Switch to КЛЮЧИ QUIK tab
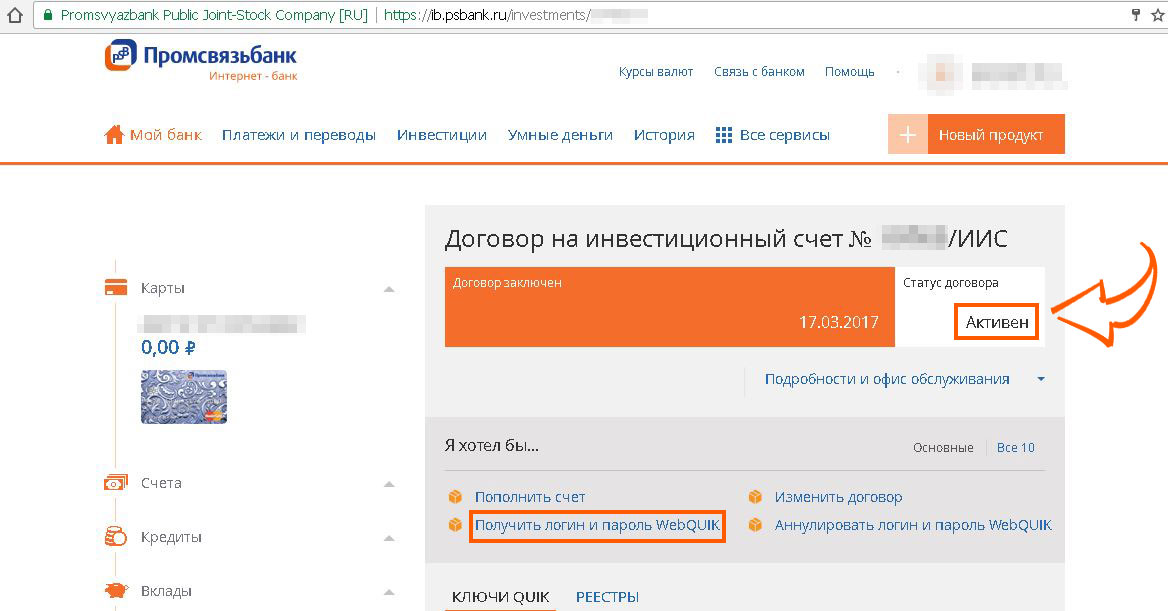This screenshot has width=1168, height=611. coord(501,597)
